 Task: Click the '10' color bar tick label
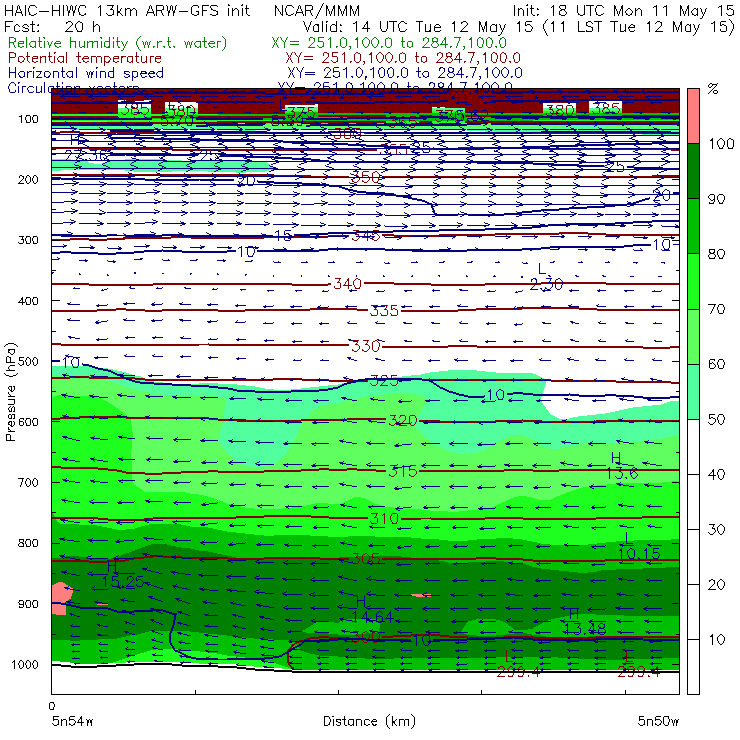[x=717, y=640]
